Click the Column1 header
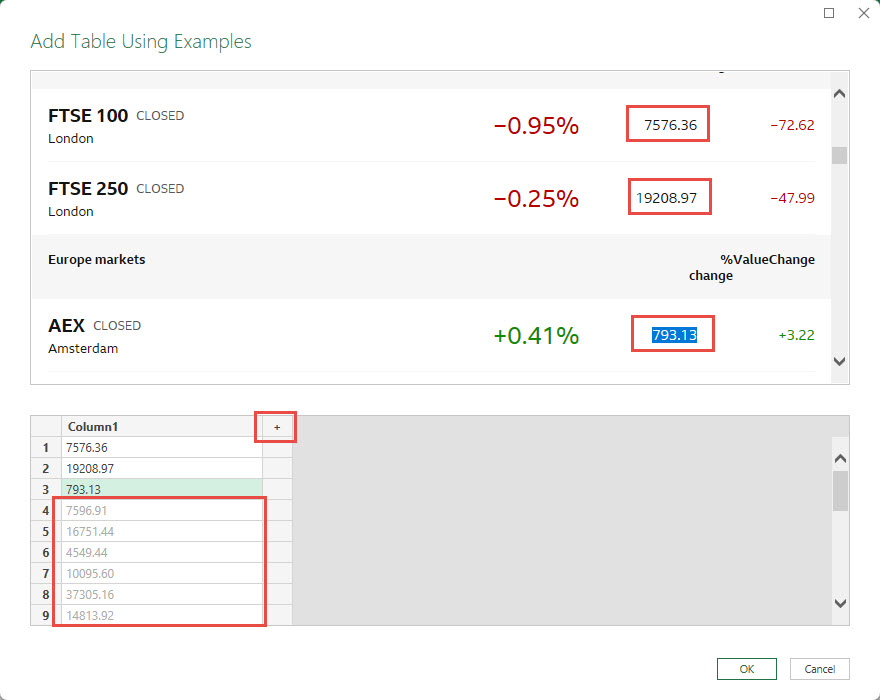 point(93,426)
